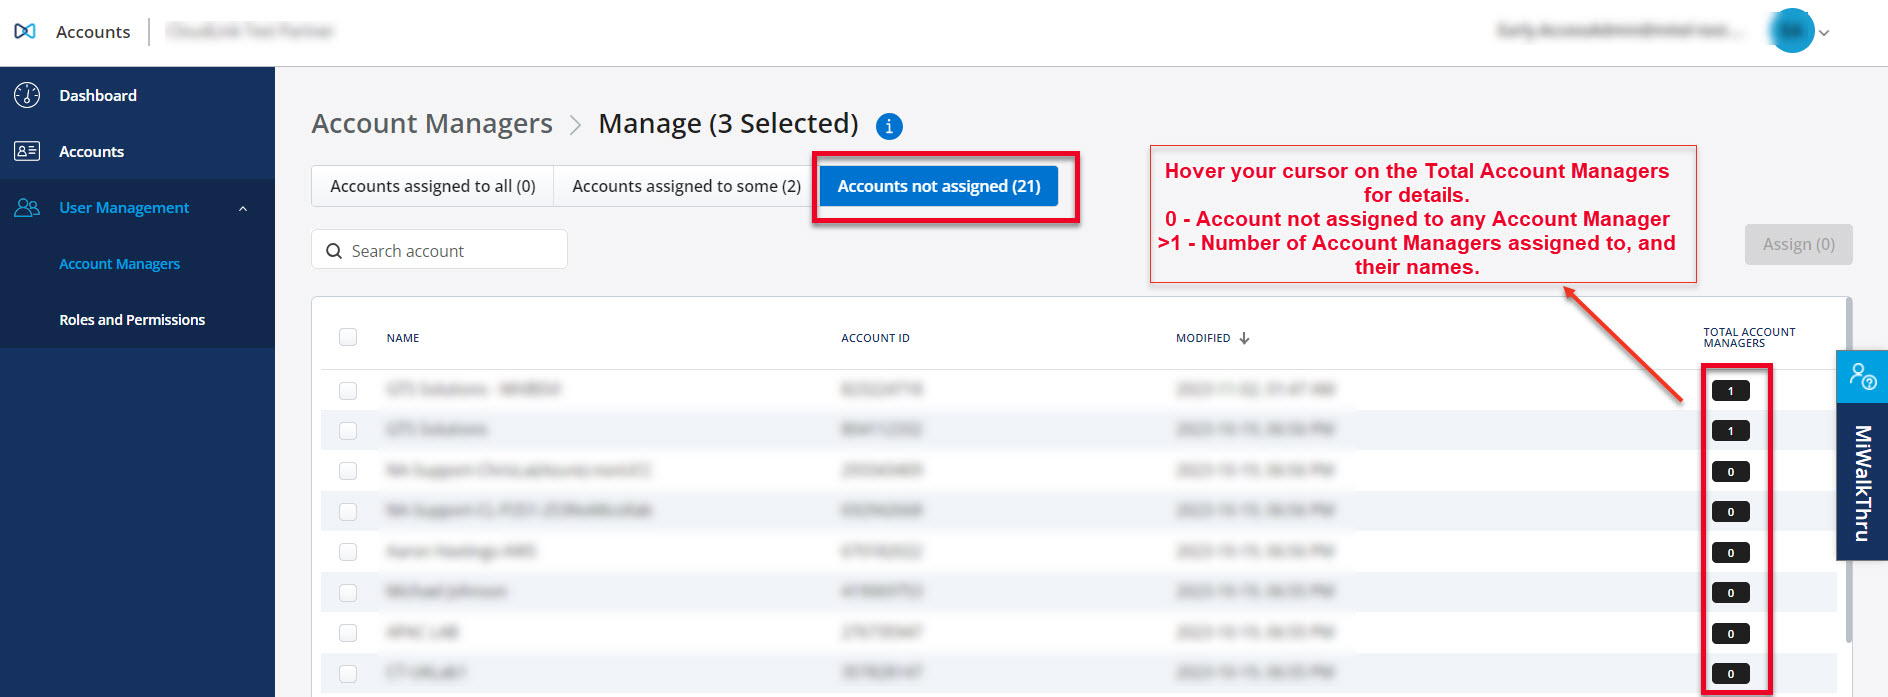Click the Modified sort arrow icon
Screen dimensions: 1888x697
tap(1244, 338)
